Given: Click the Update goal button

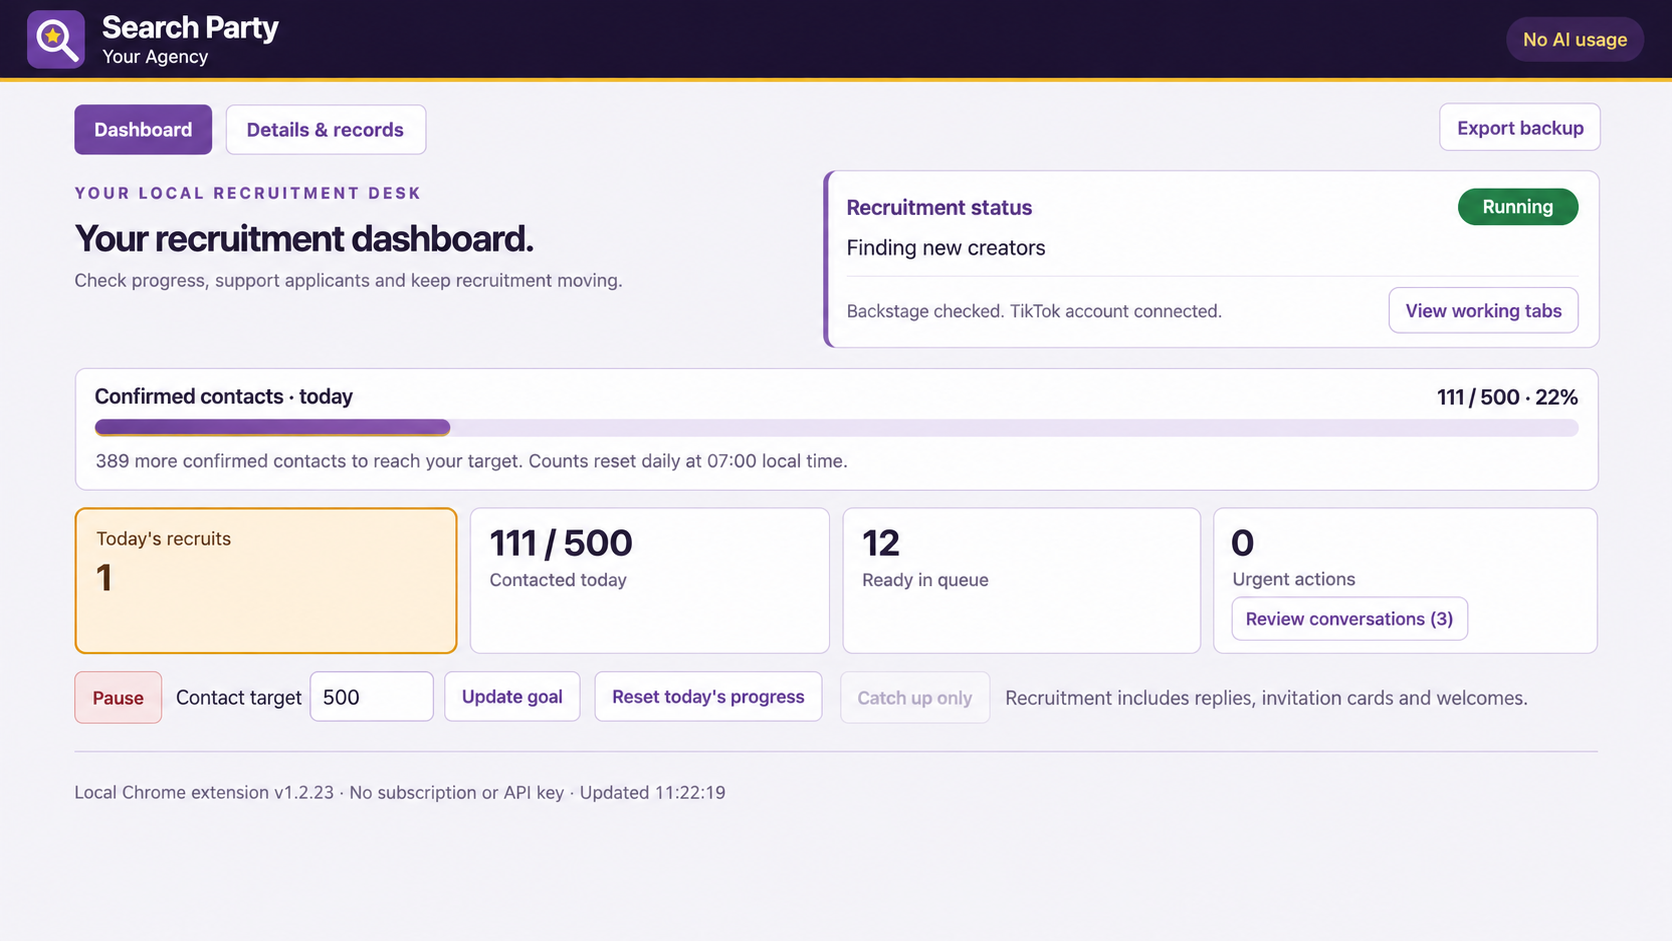Looking at the screenshot, I should [x=512, y=696].
